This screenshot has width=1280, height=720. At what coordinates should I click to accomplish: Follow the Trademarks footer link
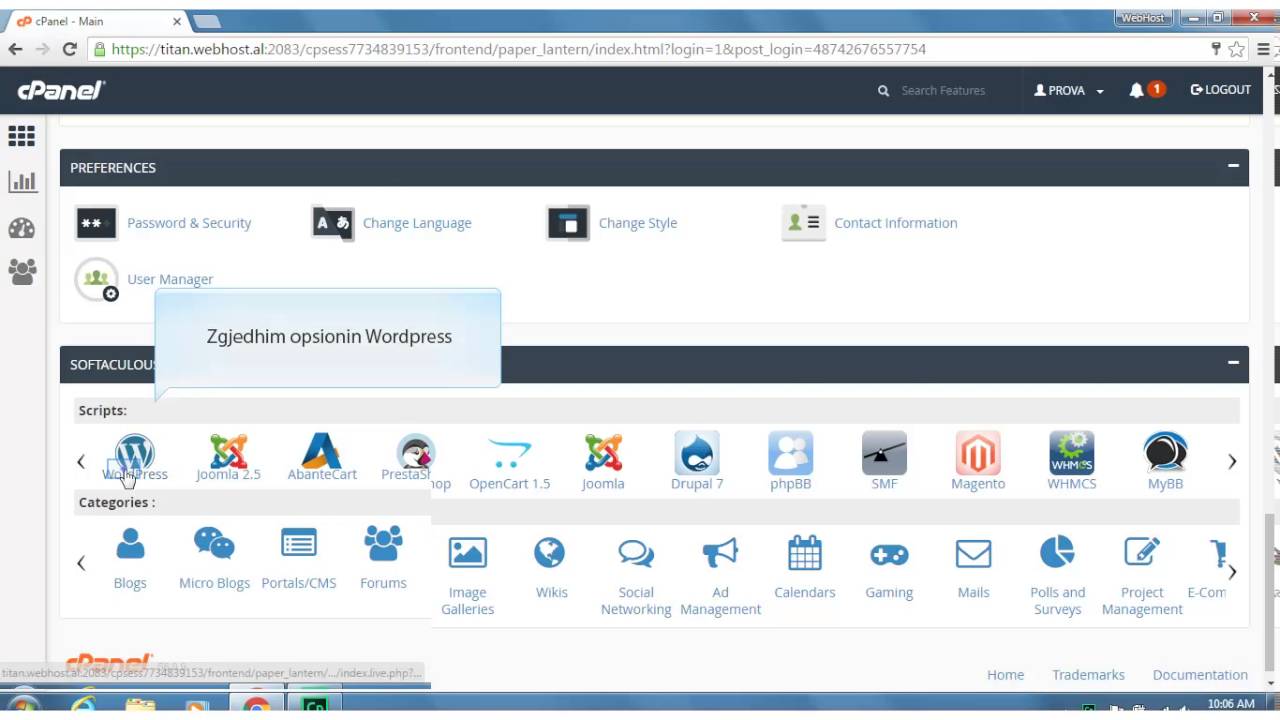pyautogui.click(x=1088, y=675)
